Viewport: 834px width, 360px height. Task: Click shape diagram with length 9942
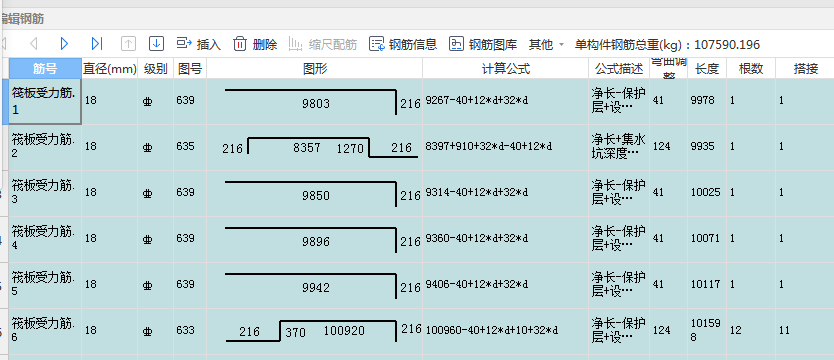point(315,285)
